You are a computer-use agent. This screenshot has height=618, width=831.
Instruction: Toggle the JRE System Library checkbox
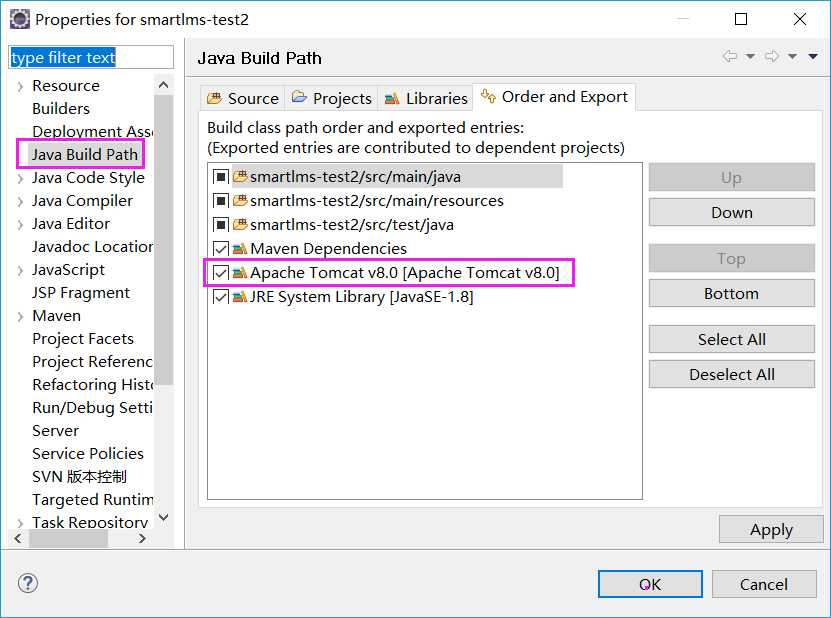point(221,297)
